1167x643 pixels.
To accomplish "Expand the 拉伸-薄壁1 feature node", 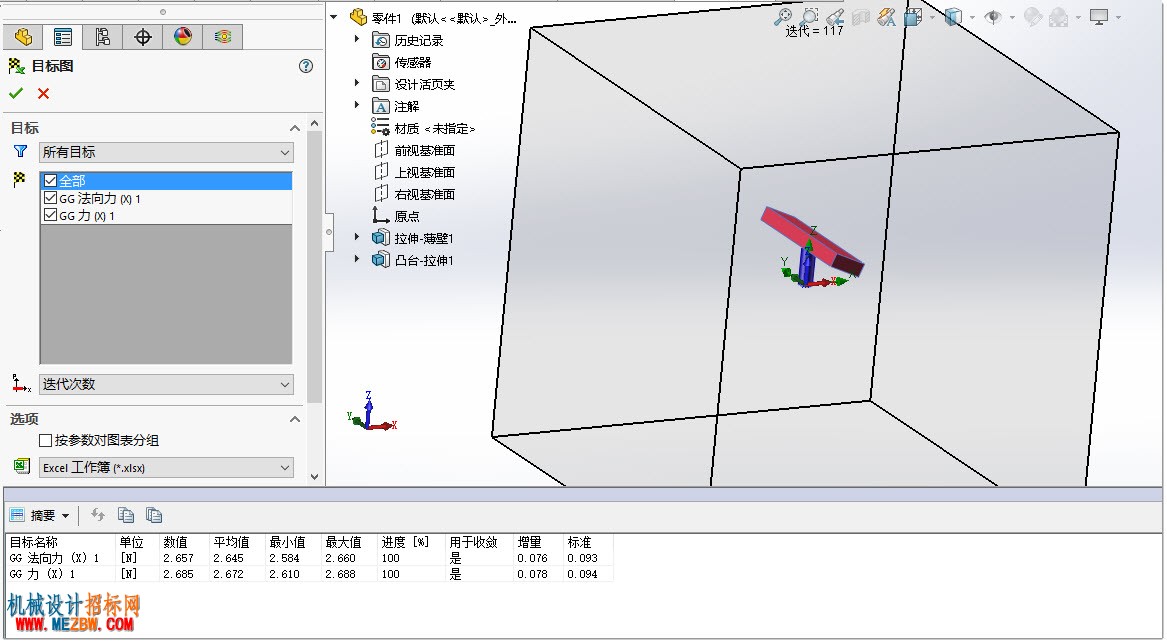I will 357,237.
